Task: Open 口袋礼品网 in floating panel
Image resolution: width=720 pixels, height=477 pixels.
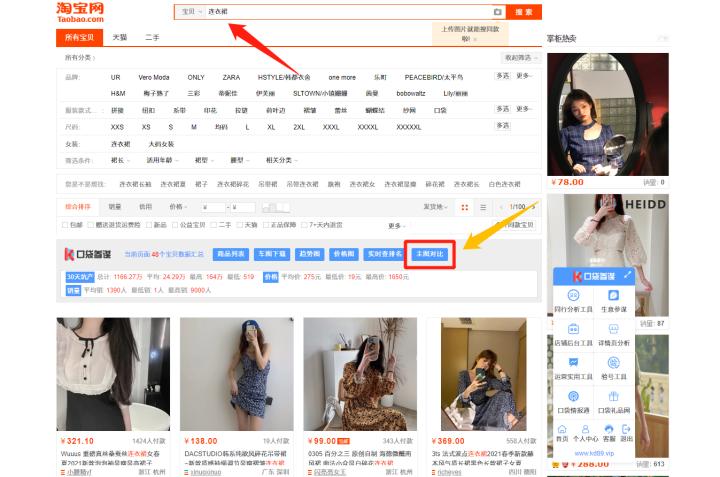Action: (613, 402)
